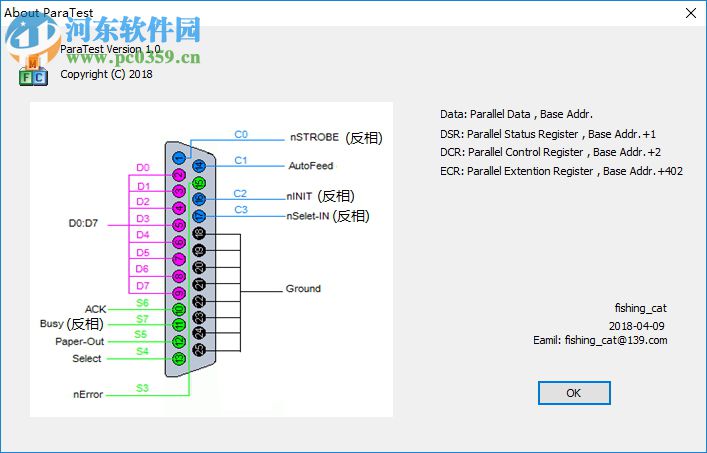This screenshot has height=453, width=707.
Task: Close the About ParaTest dialog
Action: pos(691,13)
